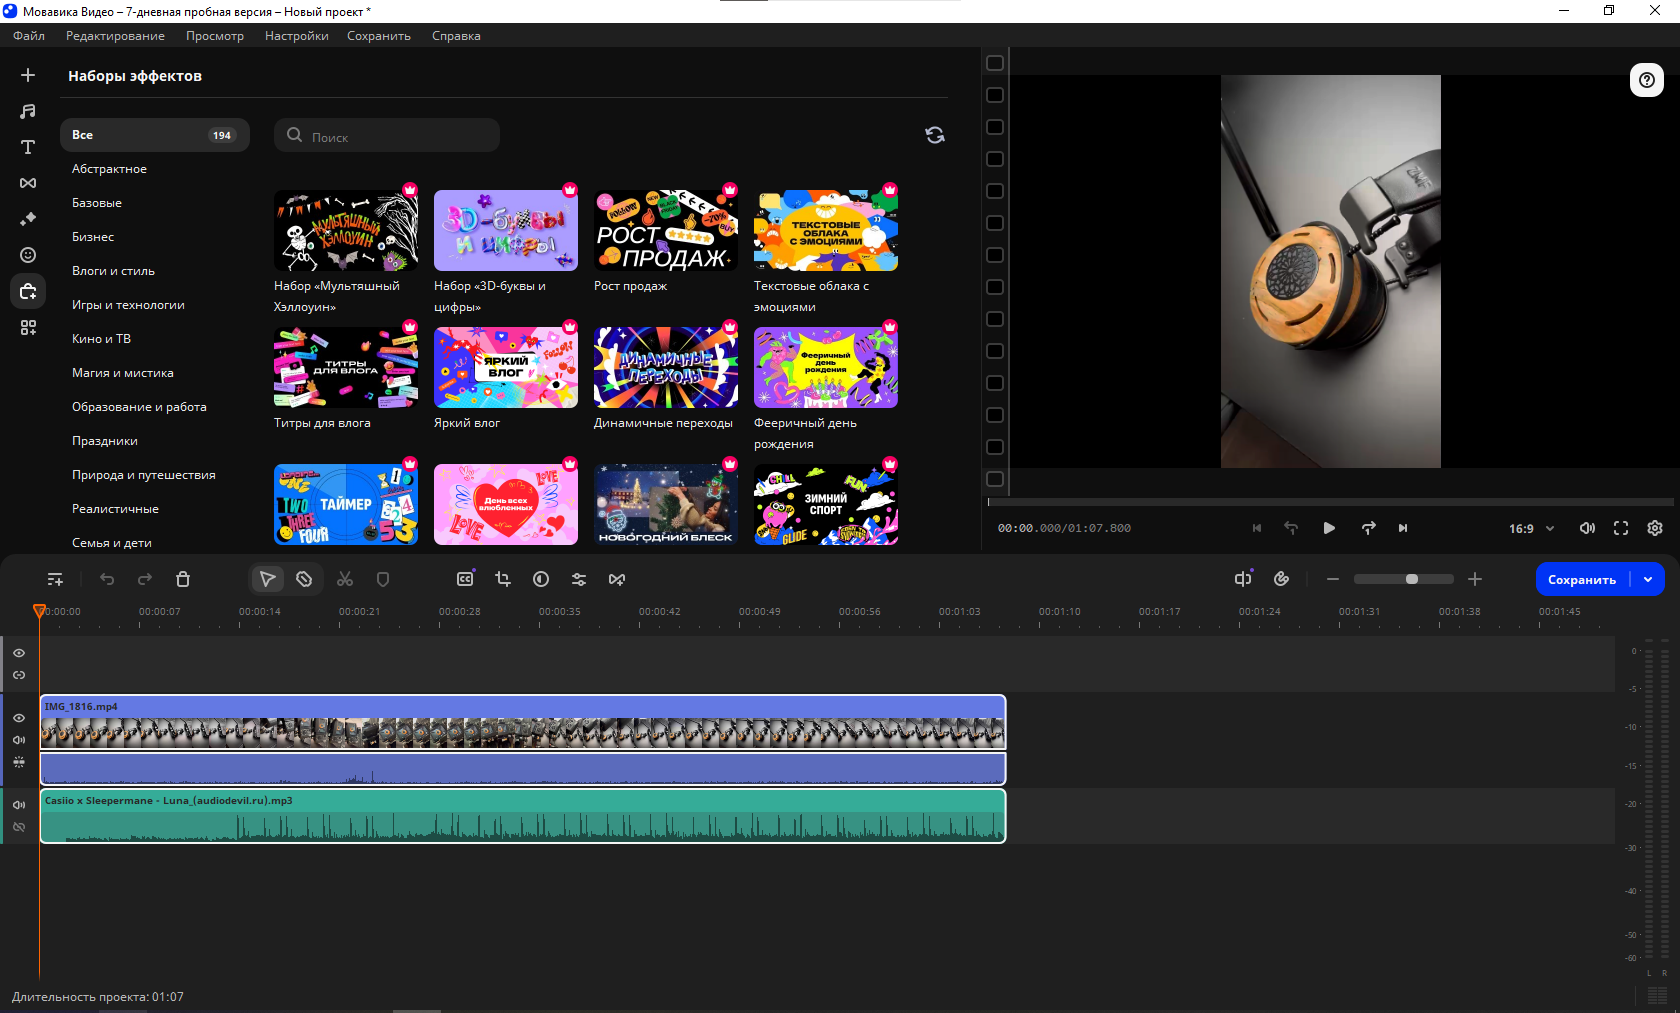Open the Titles tool in sidebar
The height and width of the screenshot is (1013, 1680).
coord(28,147)
